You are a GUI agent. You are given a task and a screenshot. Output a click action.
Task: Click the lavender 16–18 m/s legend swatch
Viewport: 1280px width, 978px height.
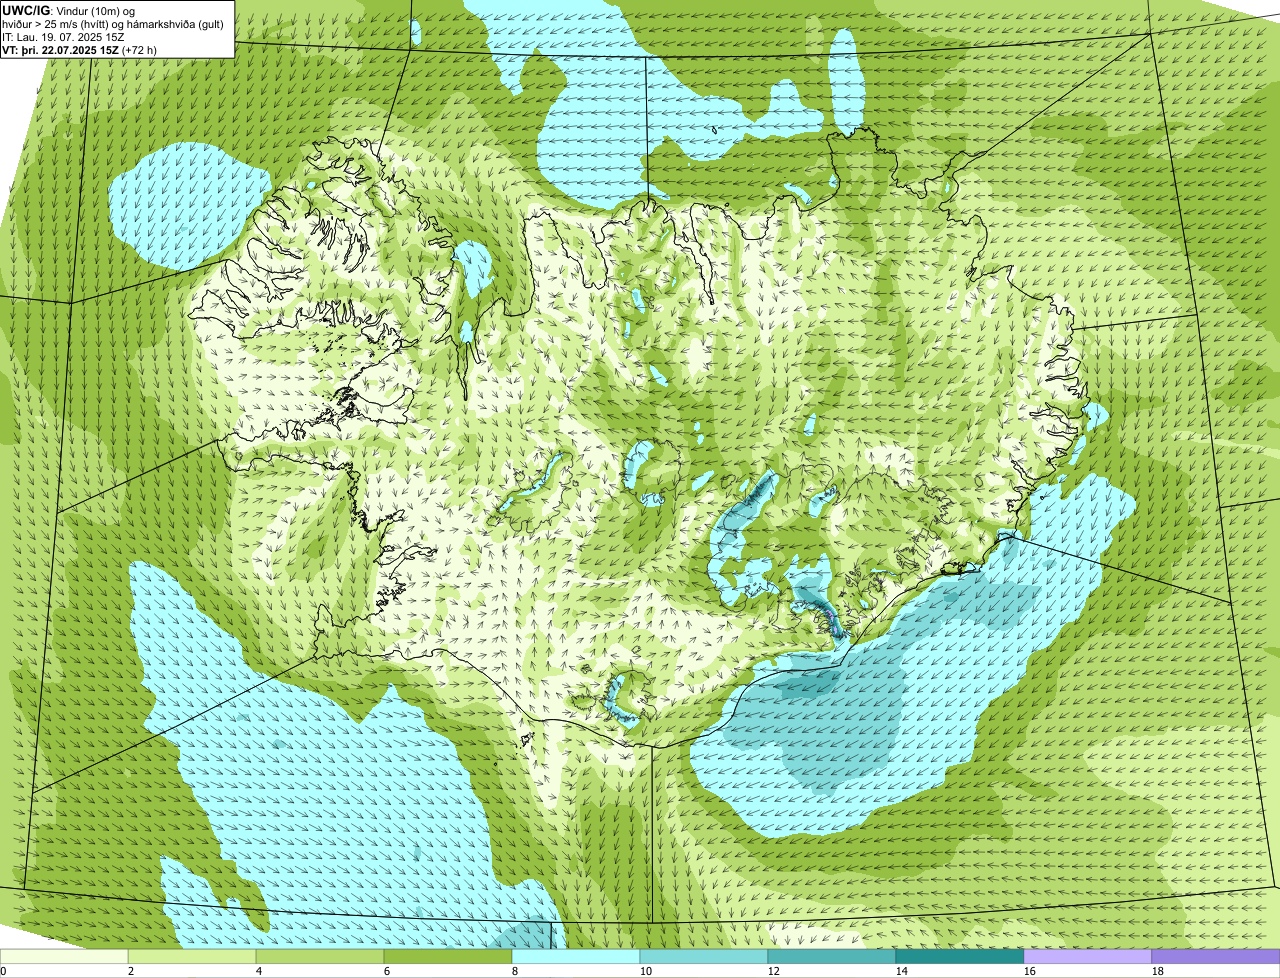[1088, 957]
